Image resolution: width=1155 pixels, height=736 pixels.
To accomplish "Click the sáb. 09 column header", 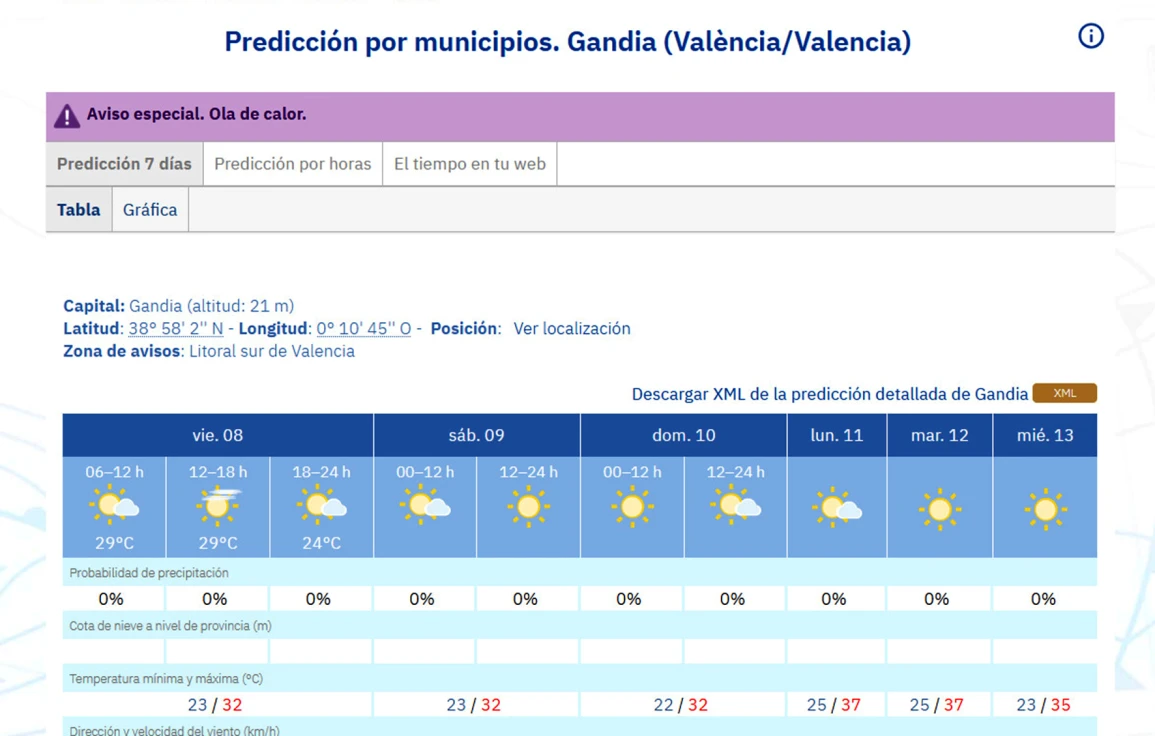I will [477, 435].
